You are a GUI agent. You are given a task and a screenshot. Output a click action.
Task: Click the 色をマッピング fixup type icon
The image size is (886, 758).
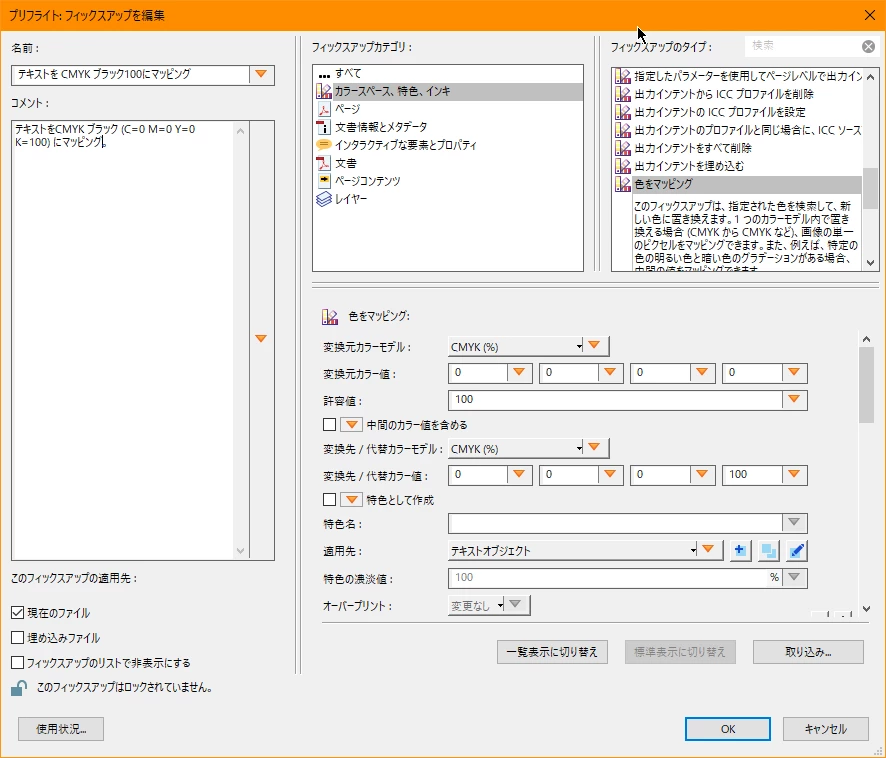(623, 184)
